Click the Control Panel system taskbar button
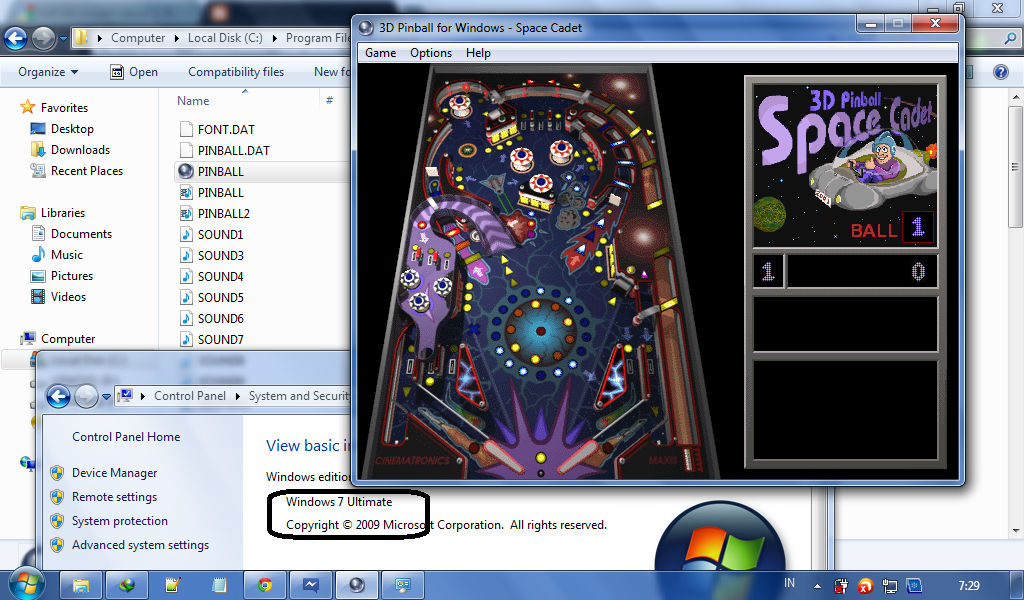Image resolution: width=1024 pixels, height=600 pixels. tap(402, 585)
